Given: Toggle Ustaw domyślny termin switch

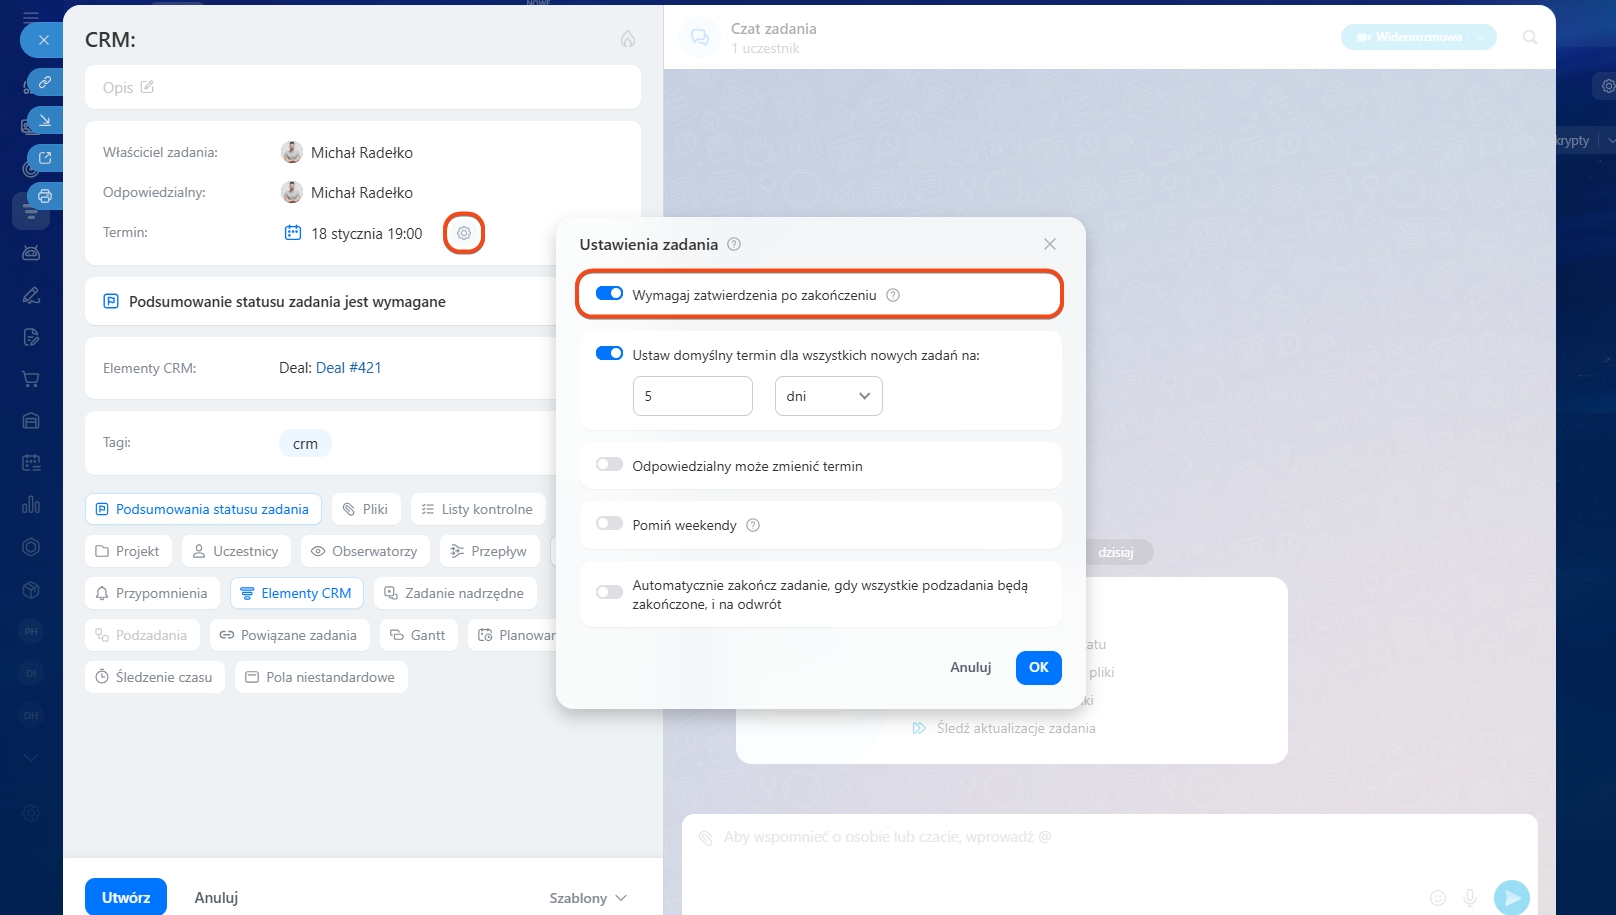Looking at the screenshot, I should (609, 354).
